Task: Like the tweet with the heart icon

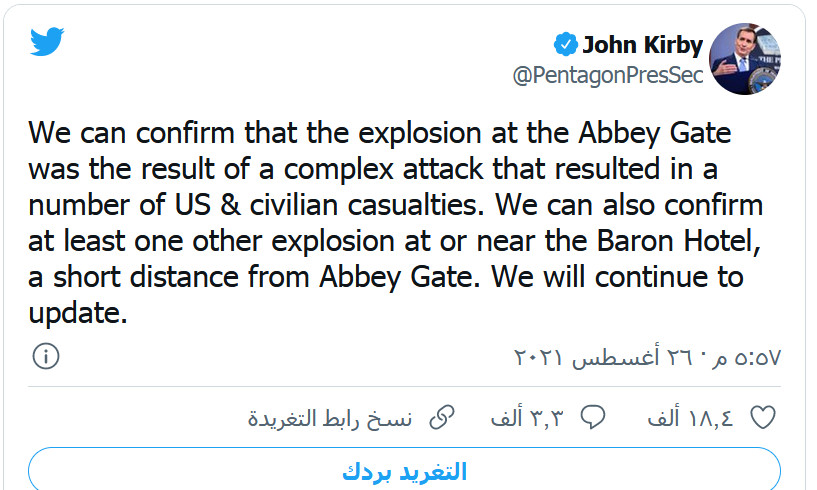Action: click(x=762, y=416)
